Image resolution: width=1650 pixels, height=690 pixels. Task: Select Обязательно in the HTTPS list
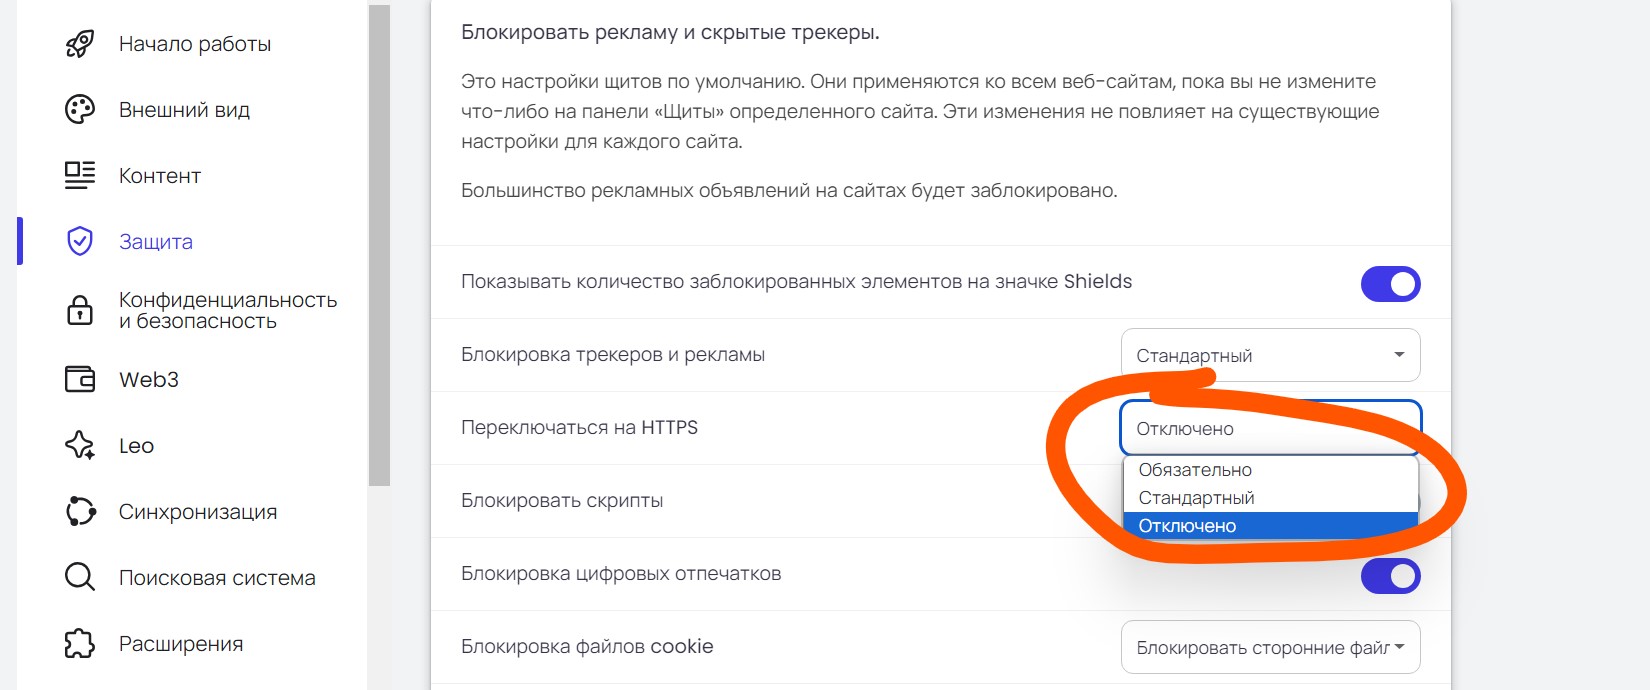pyautogui.click(x=1196, y=470)
